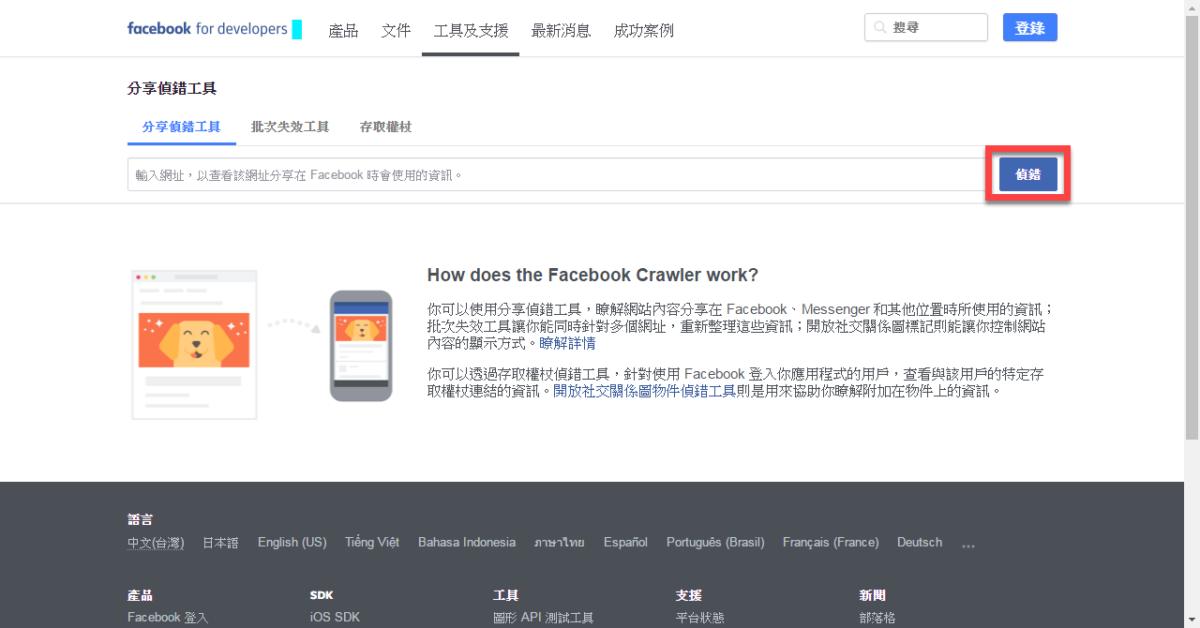The width and height of the screenshot is (1200, 628).
Task: Select 日本語 language
Action: pos(221,542)
